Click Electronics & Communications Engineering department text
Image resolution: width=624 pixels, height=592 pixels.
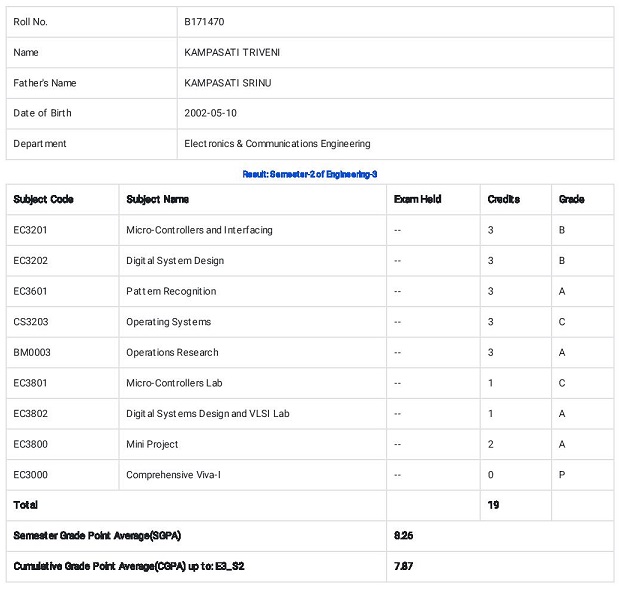[277, 144]
